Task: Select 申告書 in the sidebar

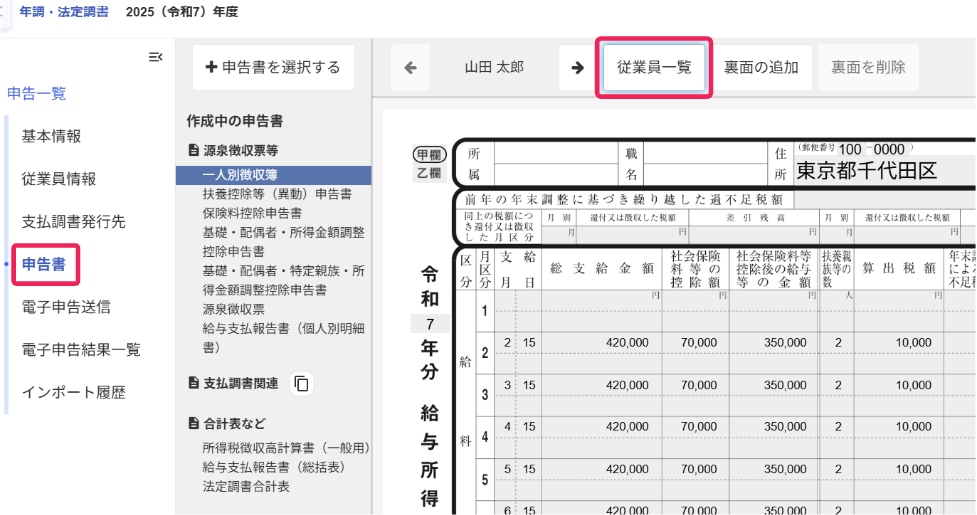Action: 44,264
